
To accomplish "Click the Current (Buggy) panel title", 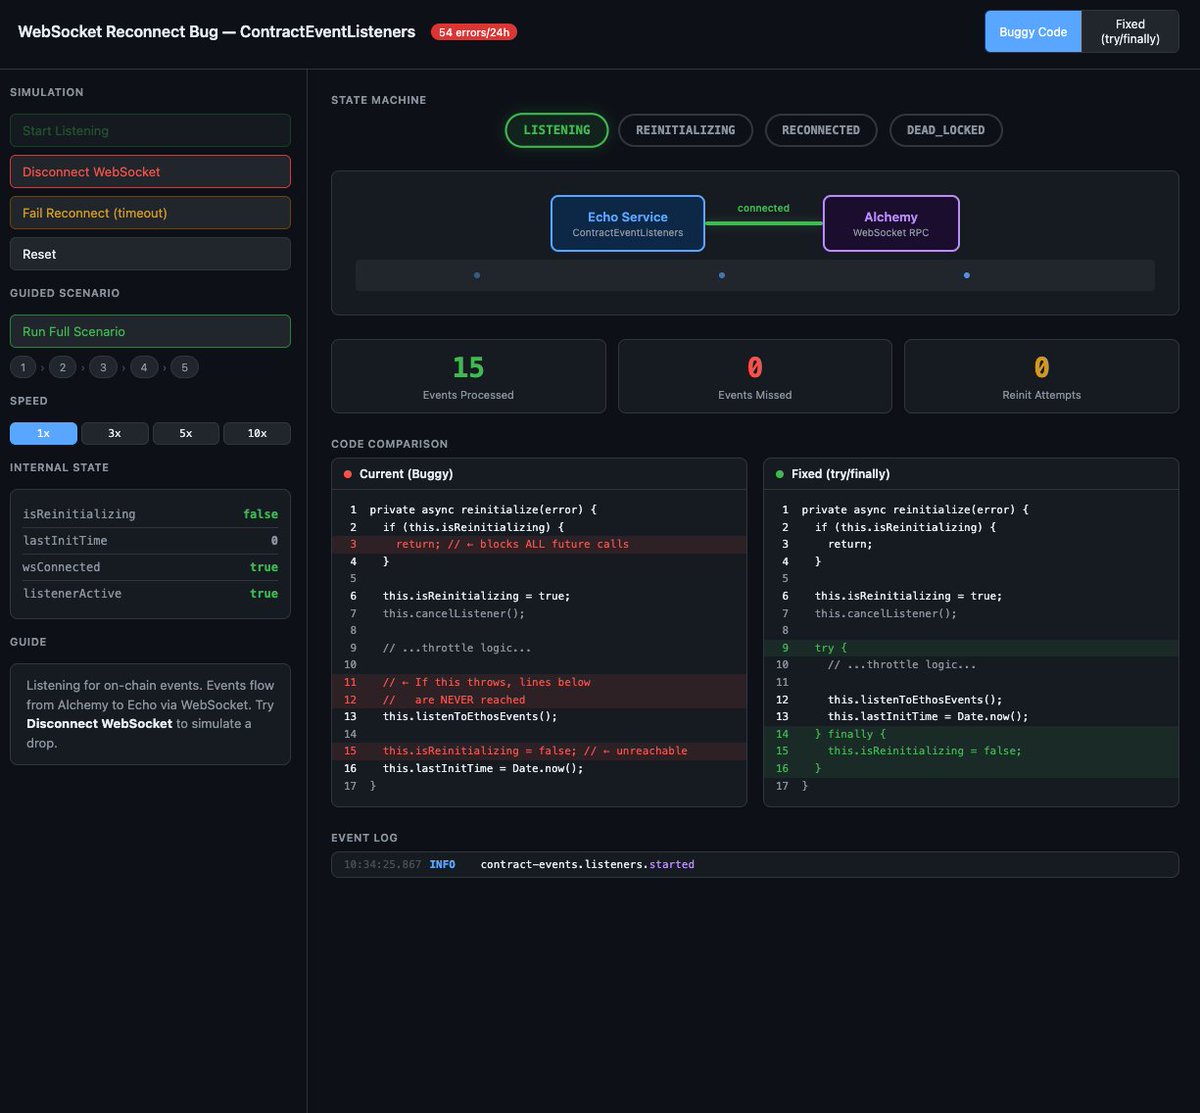I will coord(406,474).
